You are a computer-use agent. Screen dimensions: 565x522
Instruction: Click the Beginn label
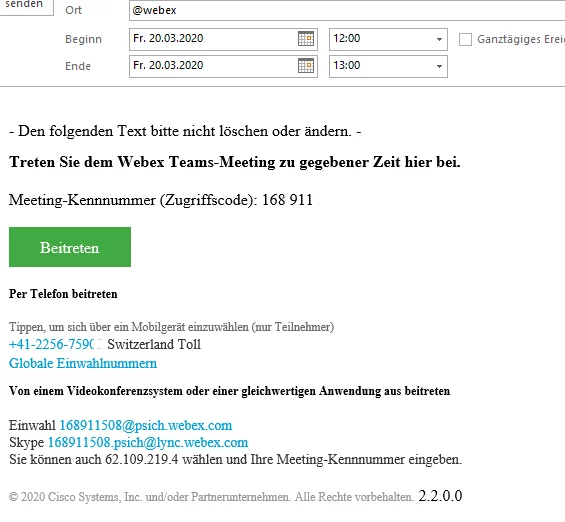84,39
